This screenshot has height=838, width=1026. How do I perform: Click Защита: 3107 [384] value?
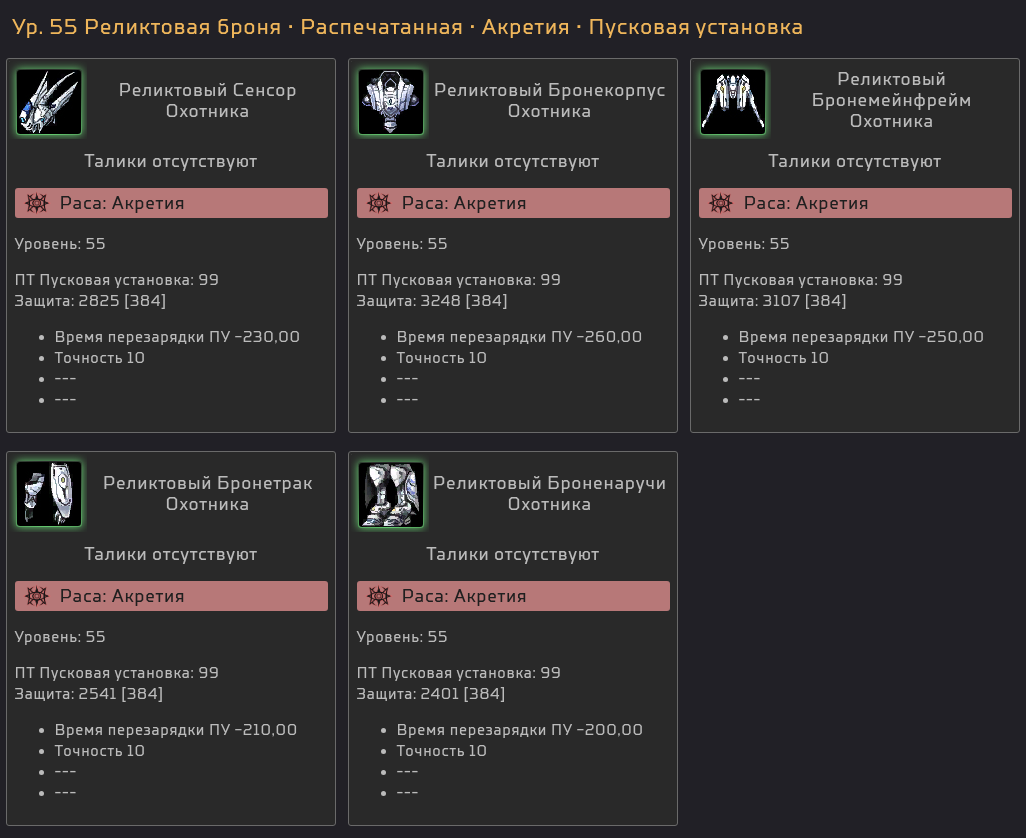[x=773, y=301]
